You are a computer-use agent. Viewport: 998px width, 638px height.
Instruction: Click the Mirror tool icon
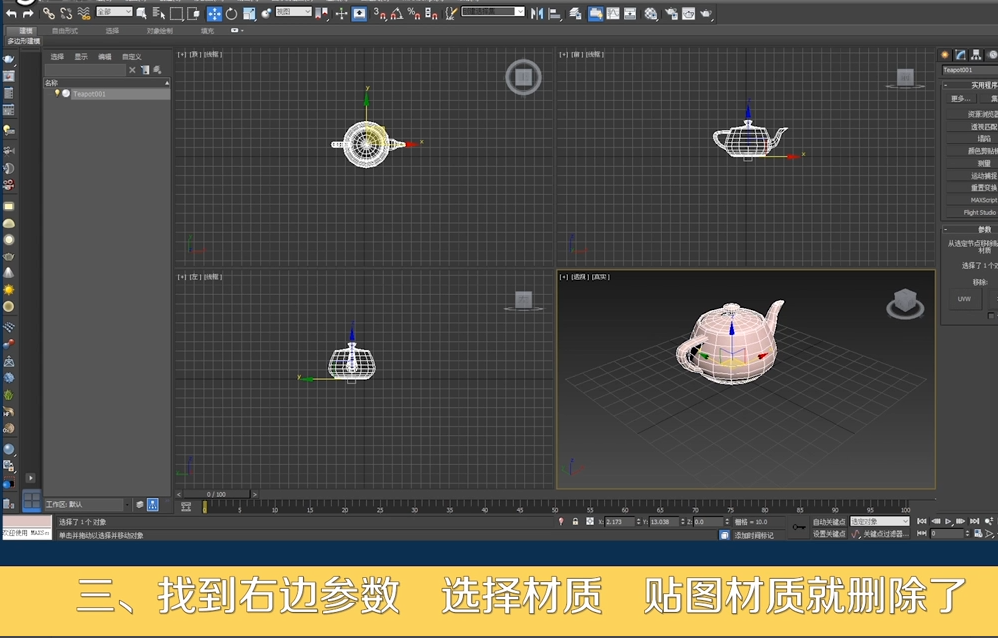(x=537, y=14)
